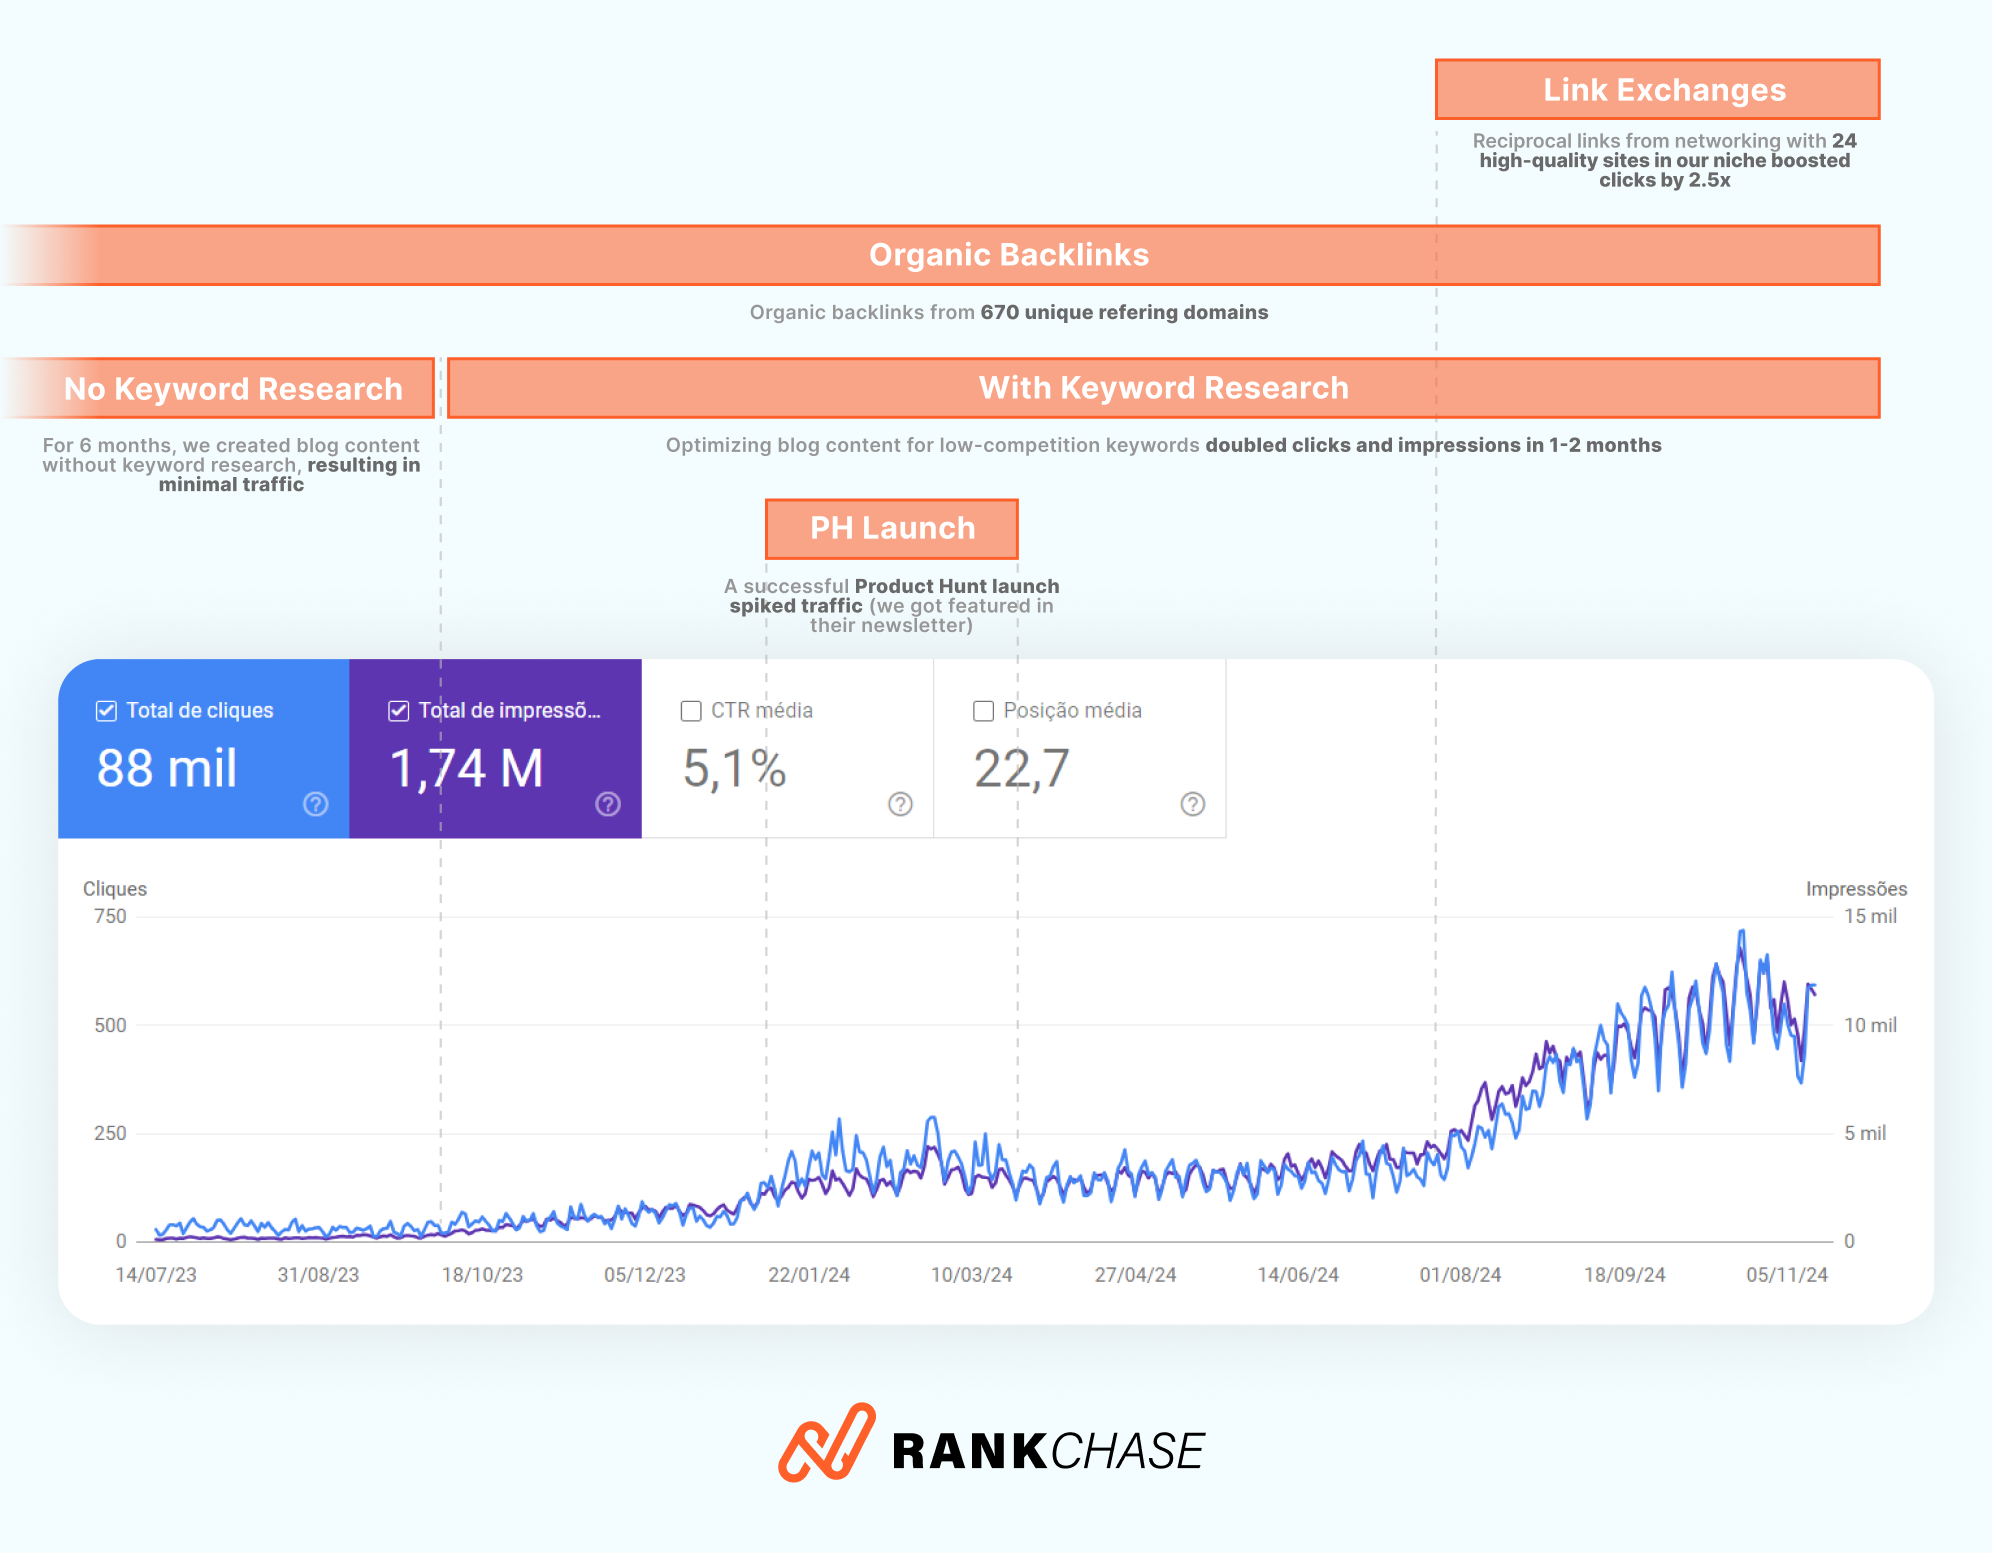
Task: Click the 27/04/24 date axis label
Action: tap(1135, 1275)
